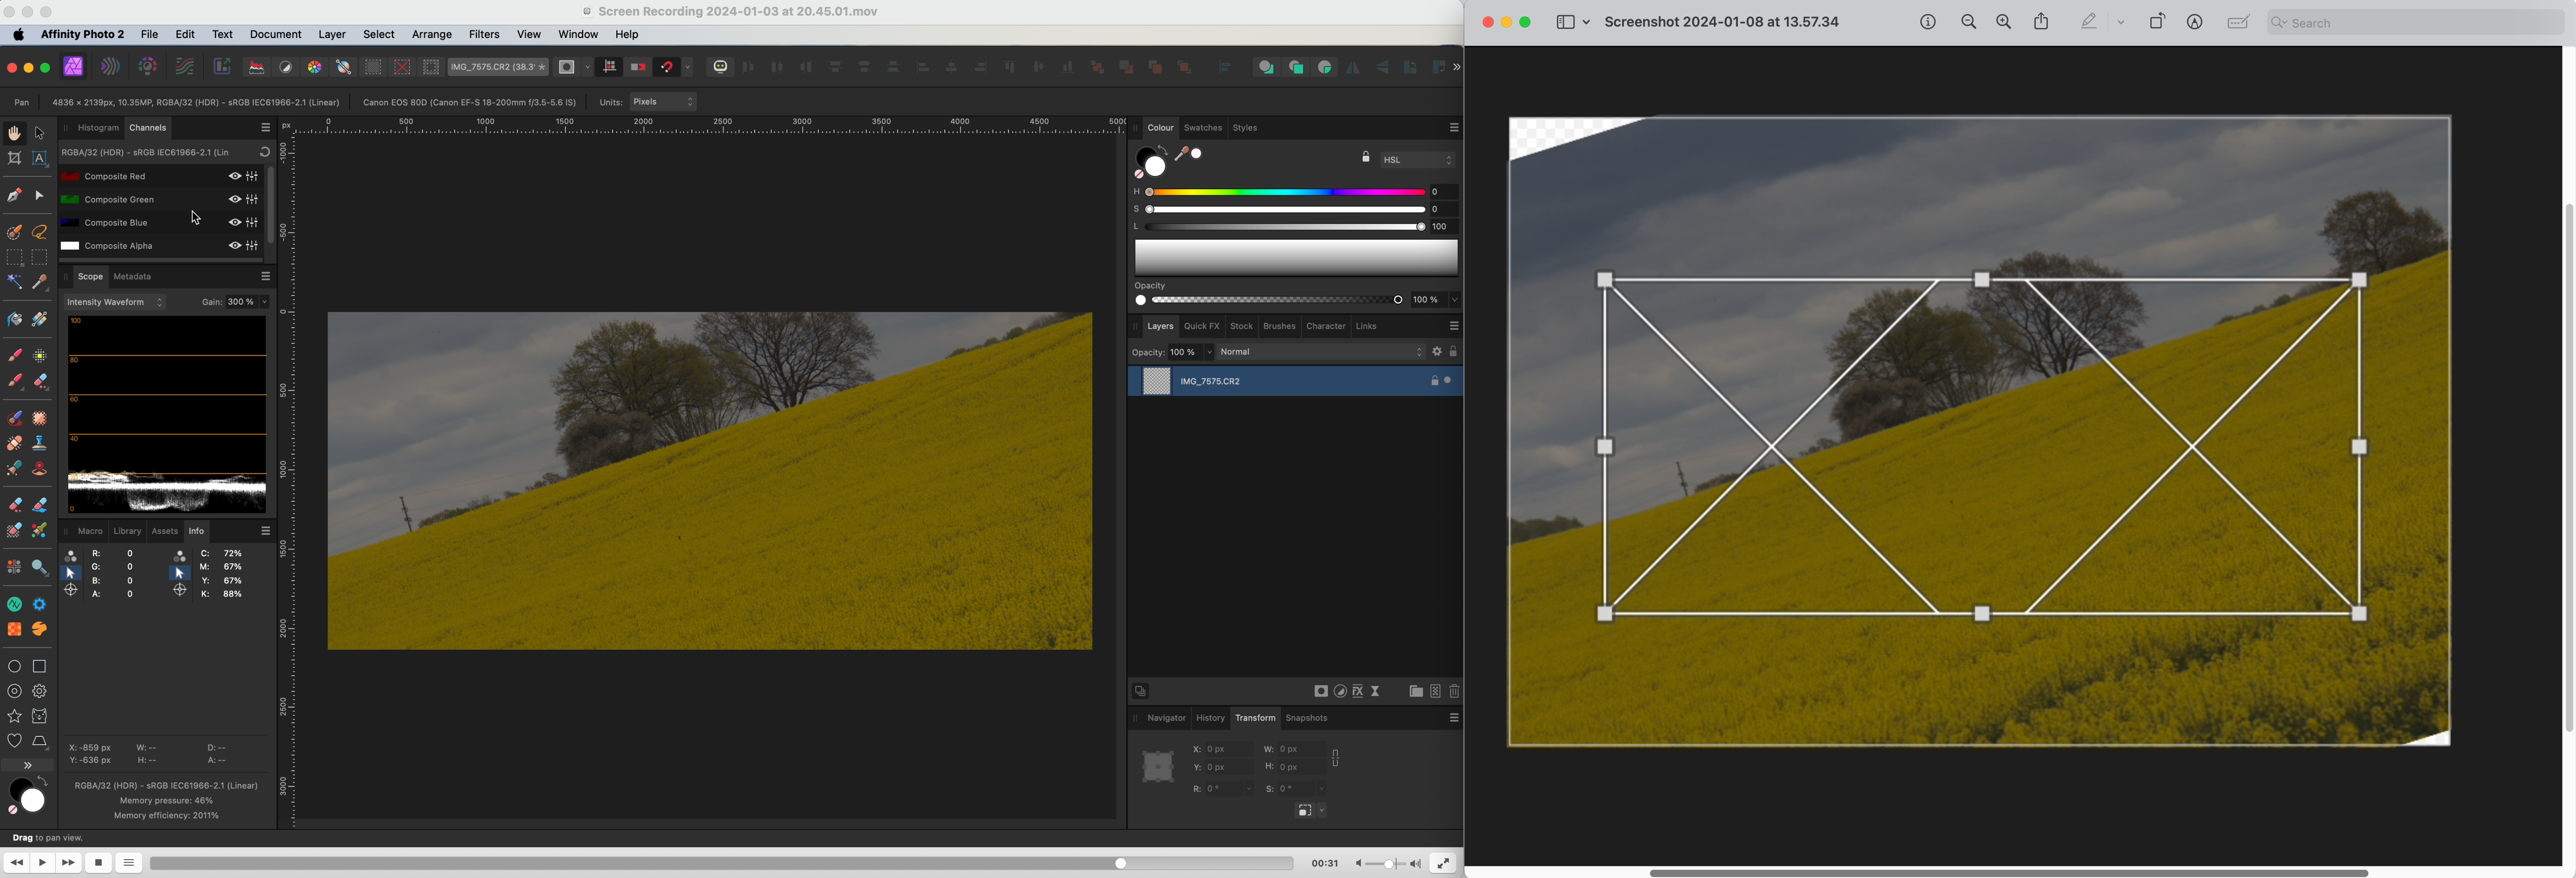Open the HSL colour model dropdown
The width and height of the screenshot is (2576, 878).
(1419, 160)
